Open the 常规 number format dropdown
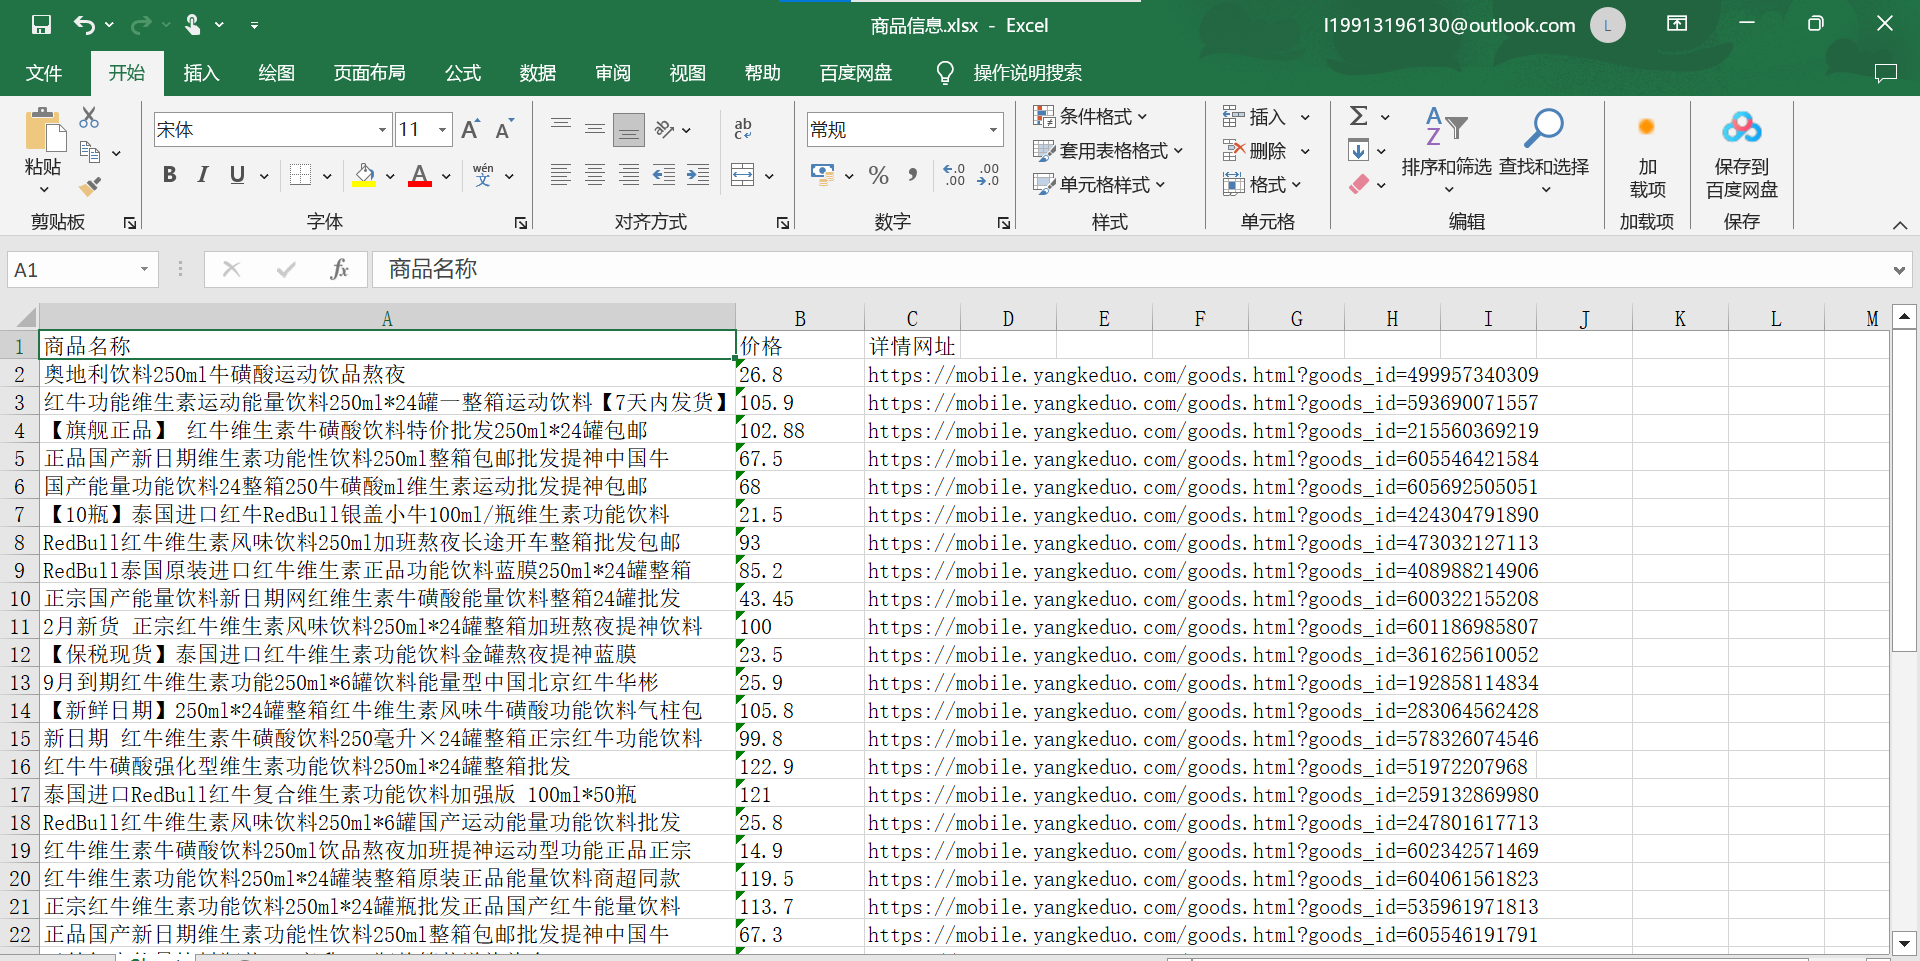The height and width of the screenshot is (961, 1920). [993, 130]
